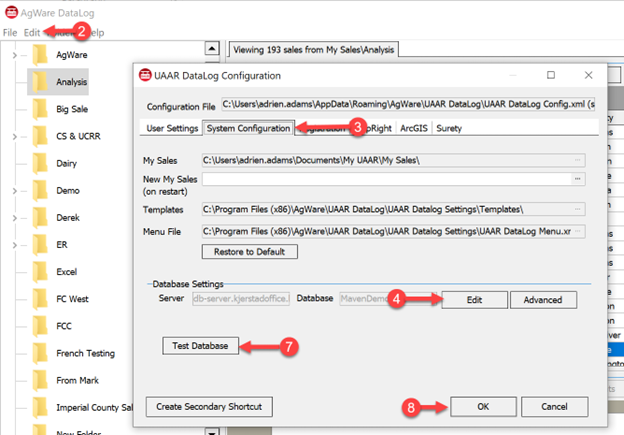Screen dimensions: 624x435
Task: Click the Templates path field
Action: pyautogui.click(x=393, y=209)
